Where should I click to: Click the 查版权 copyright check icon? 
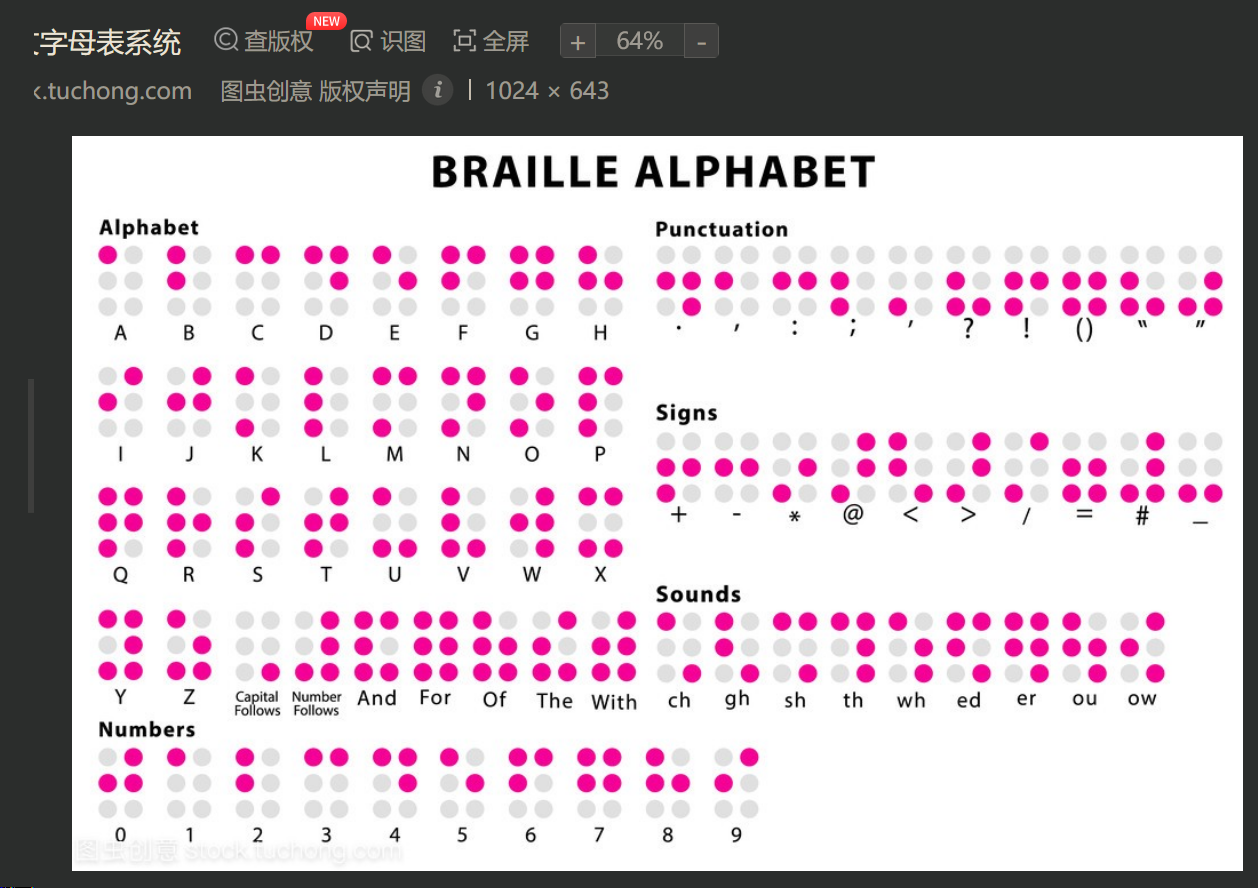click(227, 41)
